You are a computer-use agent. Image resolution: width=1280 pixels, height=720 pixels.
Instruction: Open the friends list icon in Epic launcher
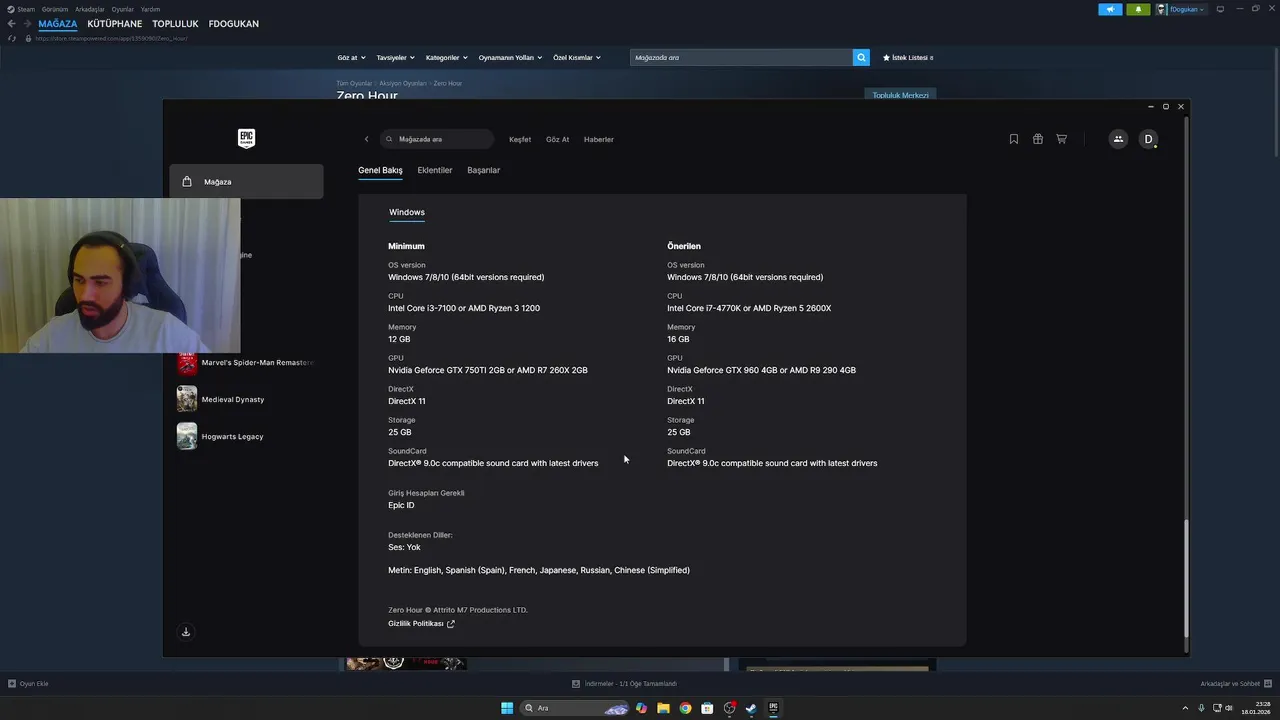click(x=1118, y=139)
